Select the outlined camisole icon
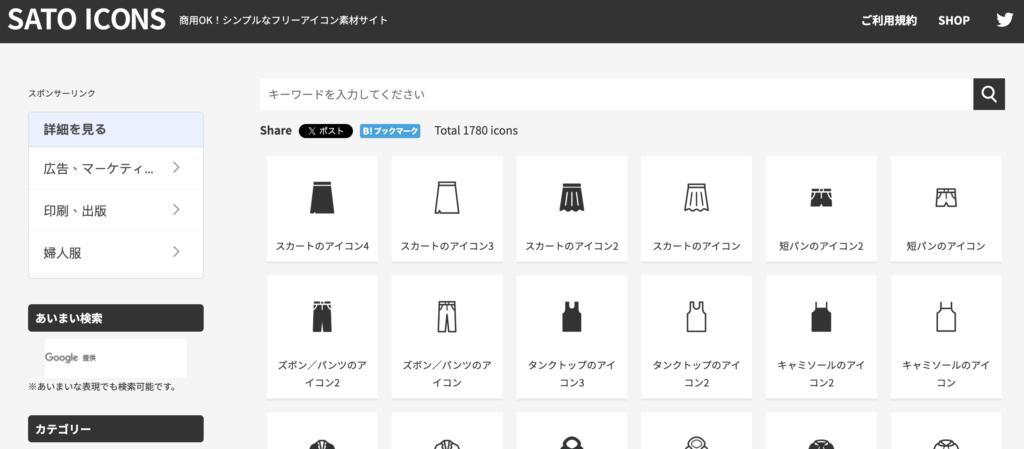 946,317
